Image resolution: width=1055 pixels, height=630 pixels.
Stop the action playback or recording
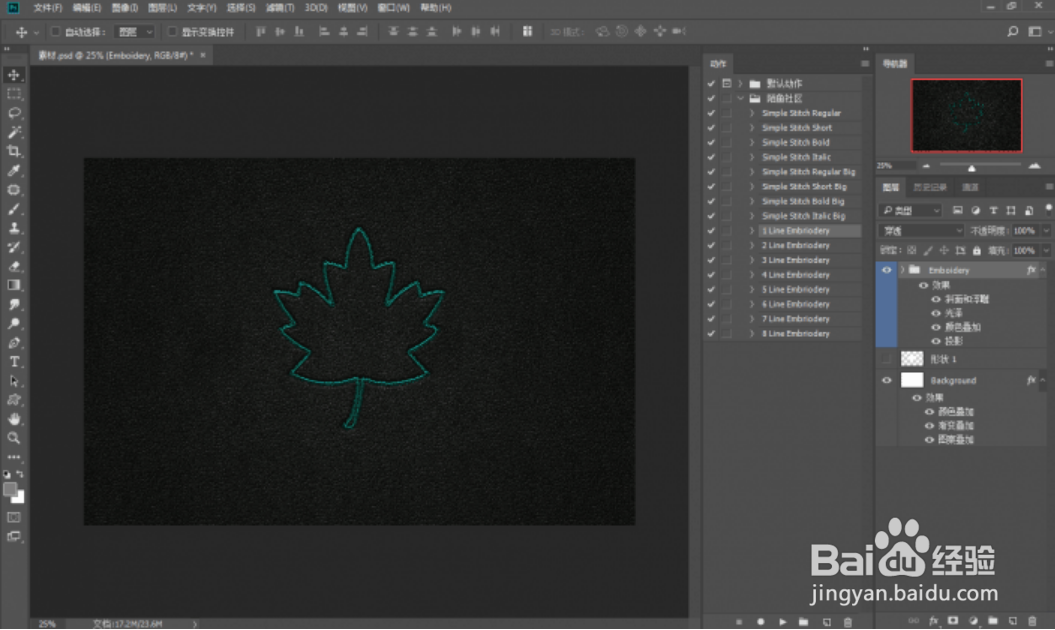coord(739,622)
